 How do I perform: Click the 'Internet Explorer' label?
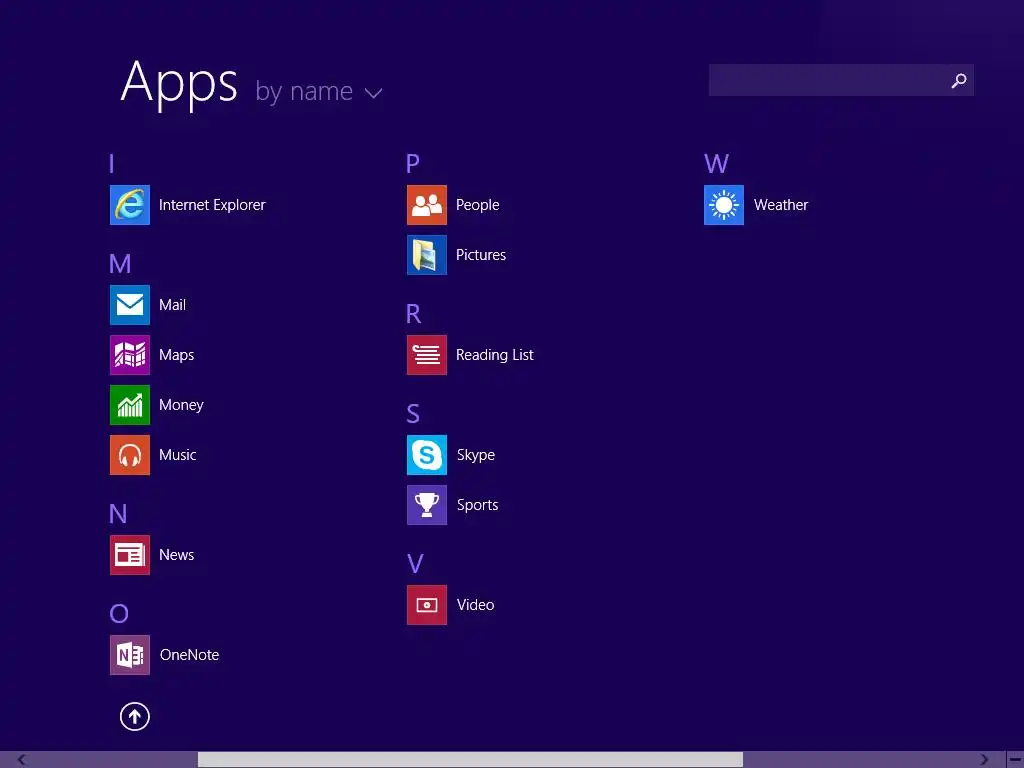[212, 205]
